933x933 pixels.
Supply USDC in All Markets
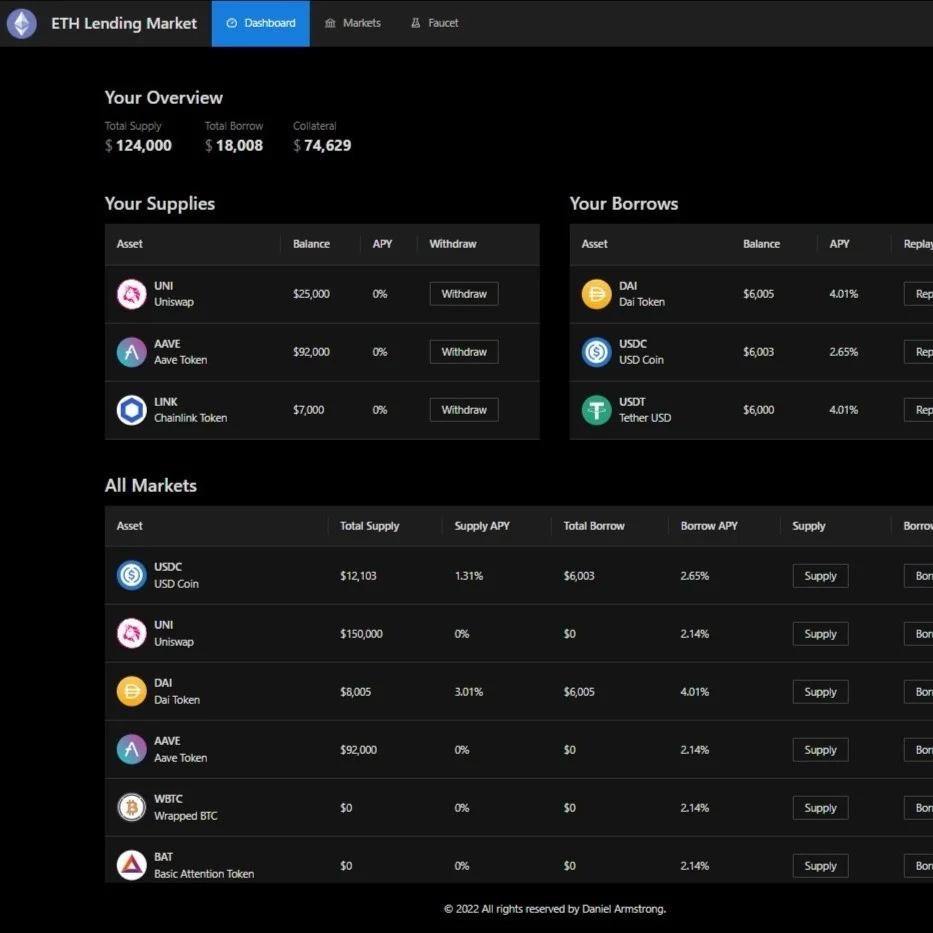coord(820,576)
